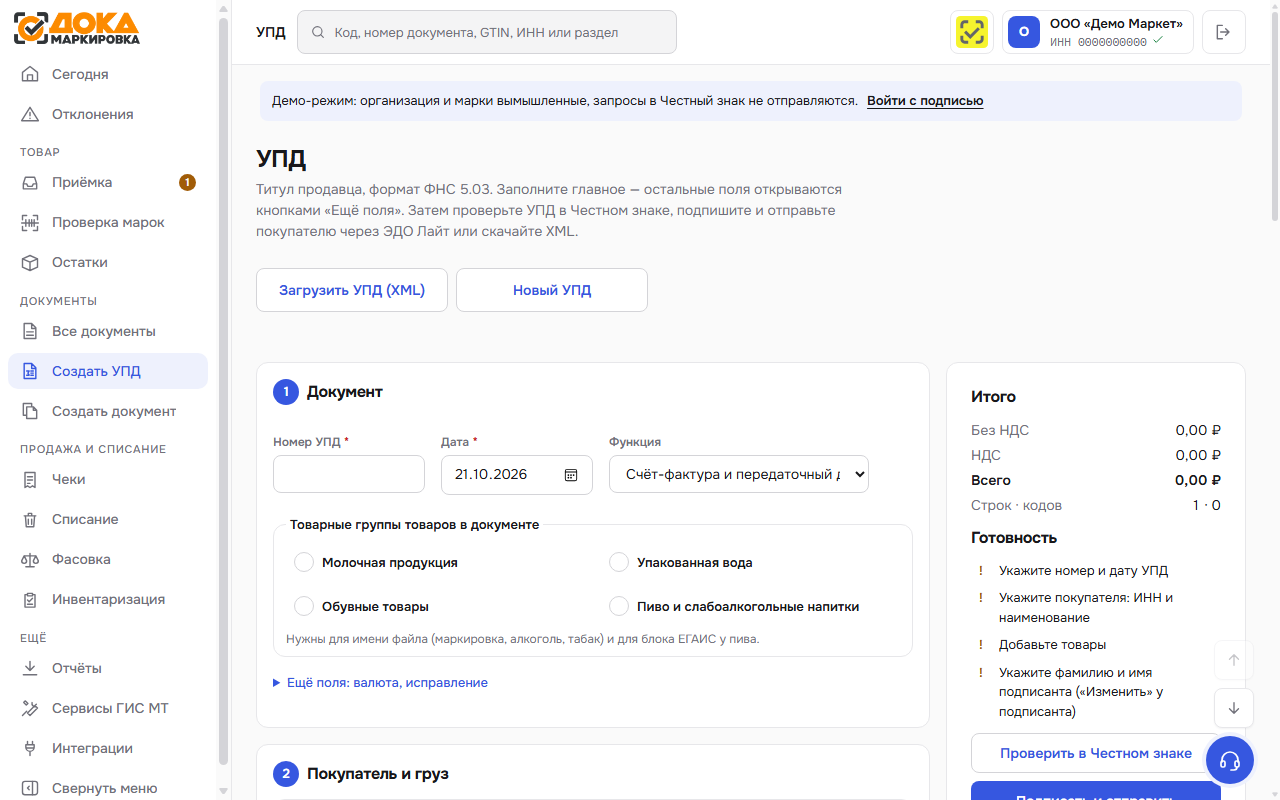Click the Новый УПД button
Viewport: 1280px width, 800px height.
tap(552, 290)
